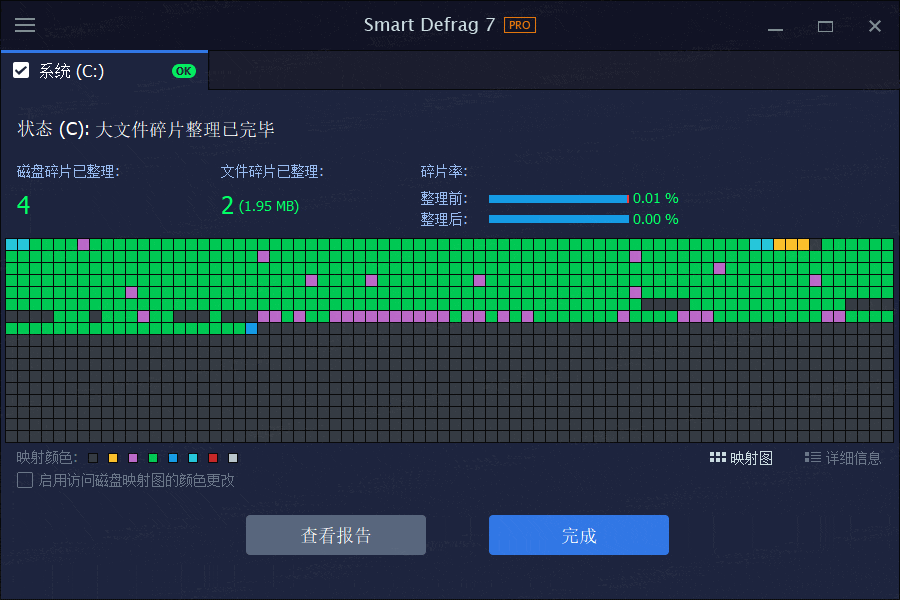Uncheck the 系统 (C:) drive checkbox
The width and height of the screenshot is (900, 600).
(21, 71)
